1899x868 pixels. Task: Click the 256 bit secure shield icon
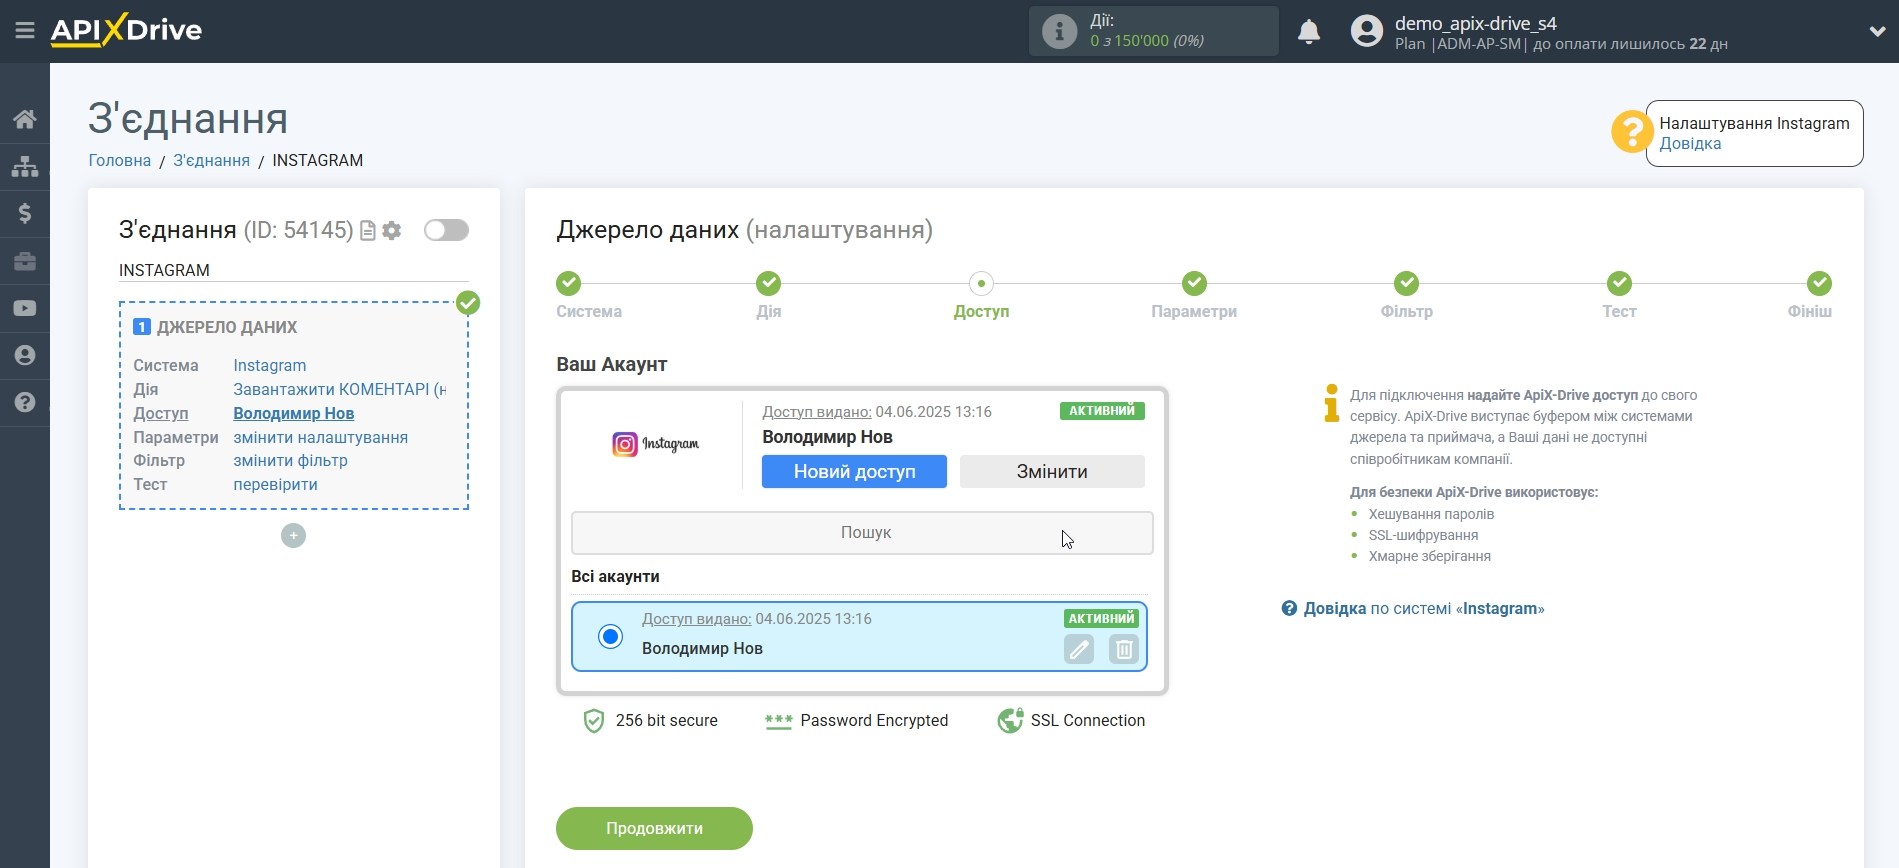pyautogui.click(x=594, y=721)
